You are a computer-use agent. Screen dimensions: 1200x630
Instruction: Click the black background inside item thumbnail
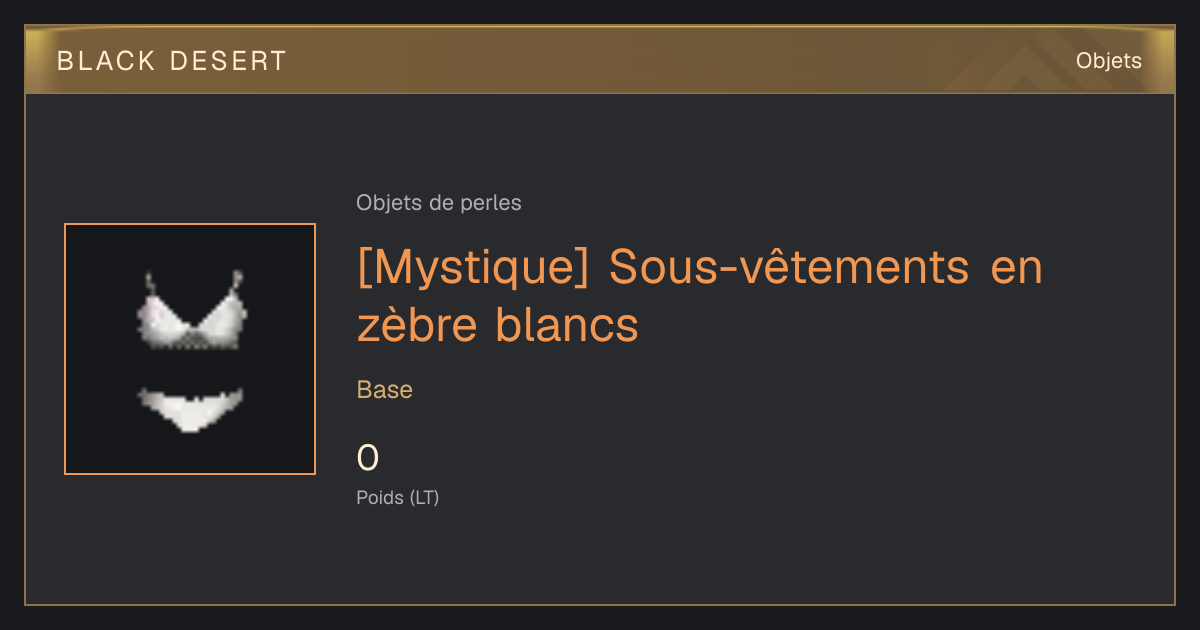tap(100, 440)
